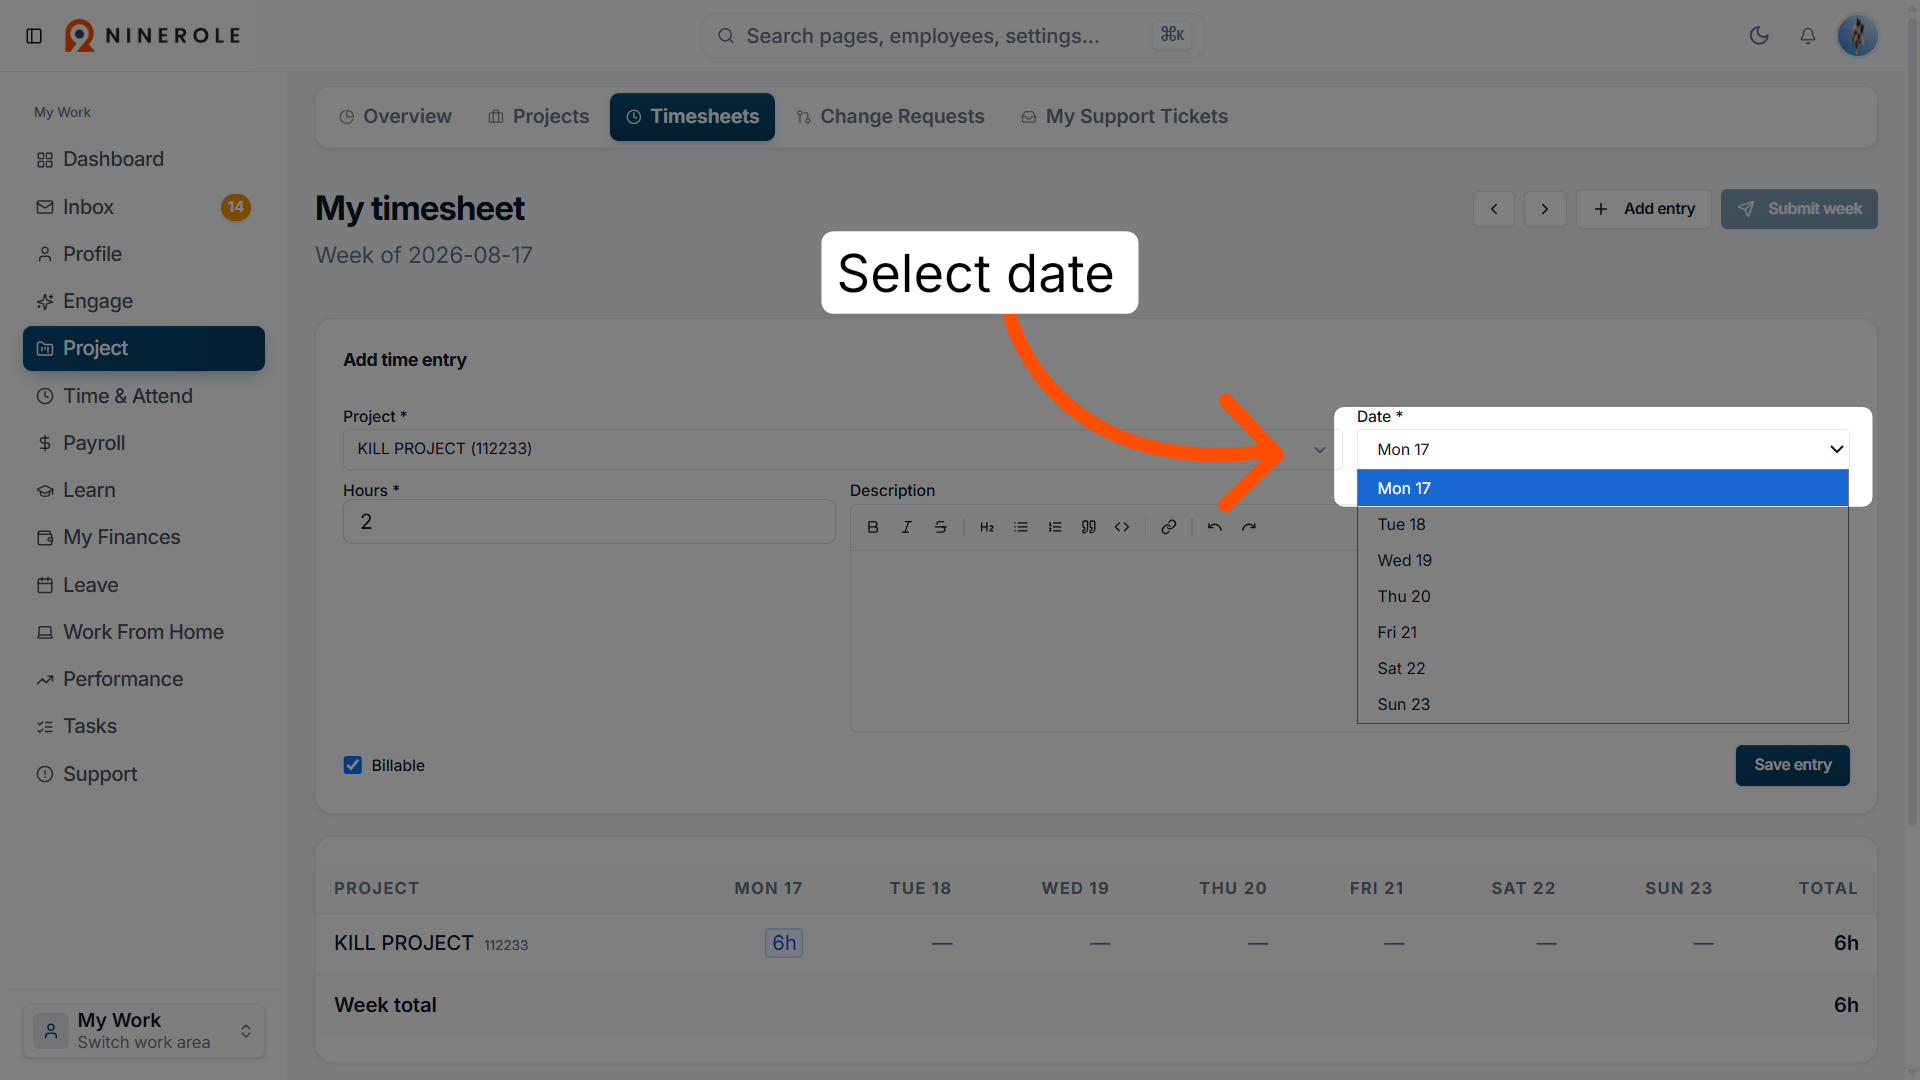Insert H2 heading in description
Viewport: 1920px width, 1080px height.
pyautogui.click(x=987, y=527)
